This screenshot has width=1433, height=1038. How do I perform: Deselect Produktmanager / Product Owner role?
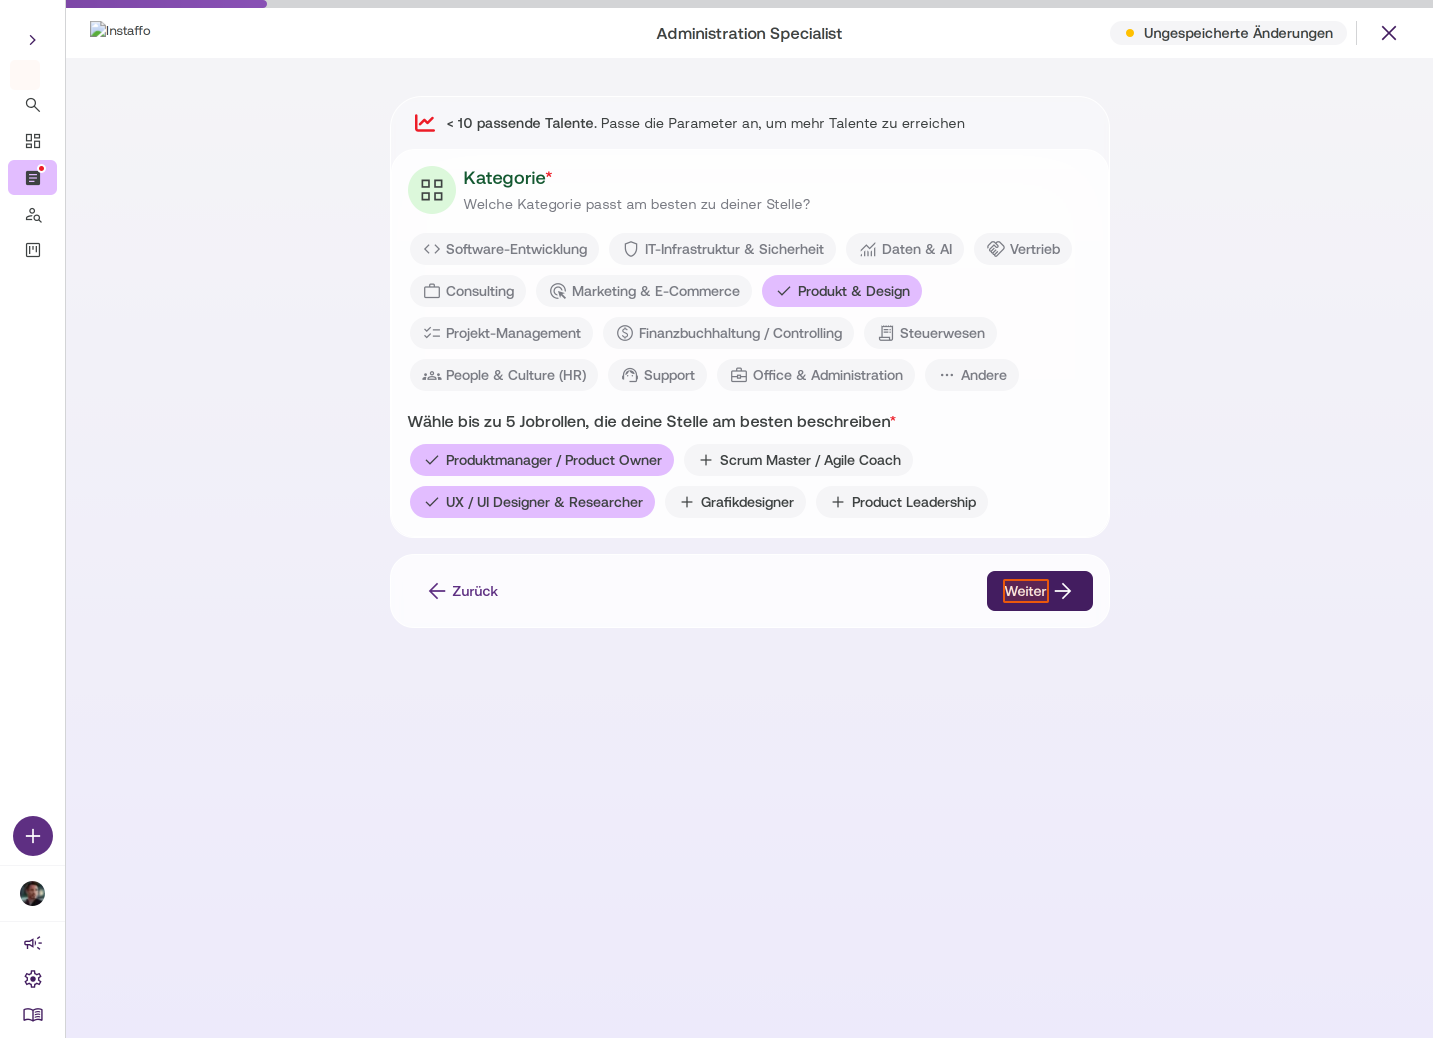542,460
